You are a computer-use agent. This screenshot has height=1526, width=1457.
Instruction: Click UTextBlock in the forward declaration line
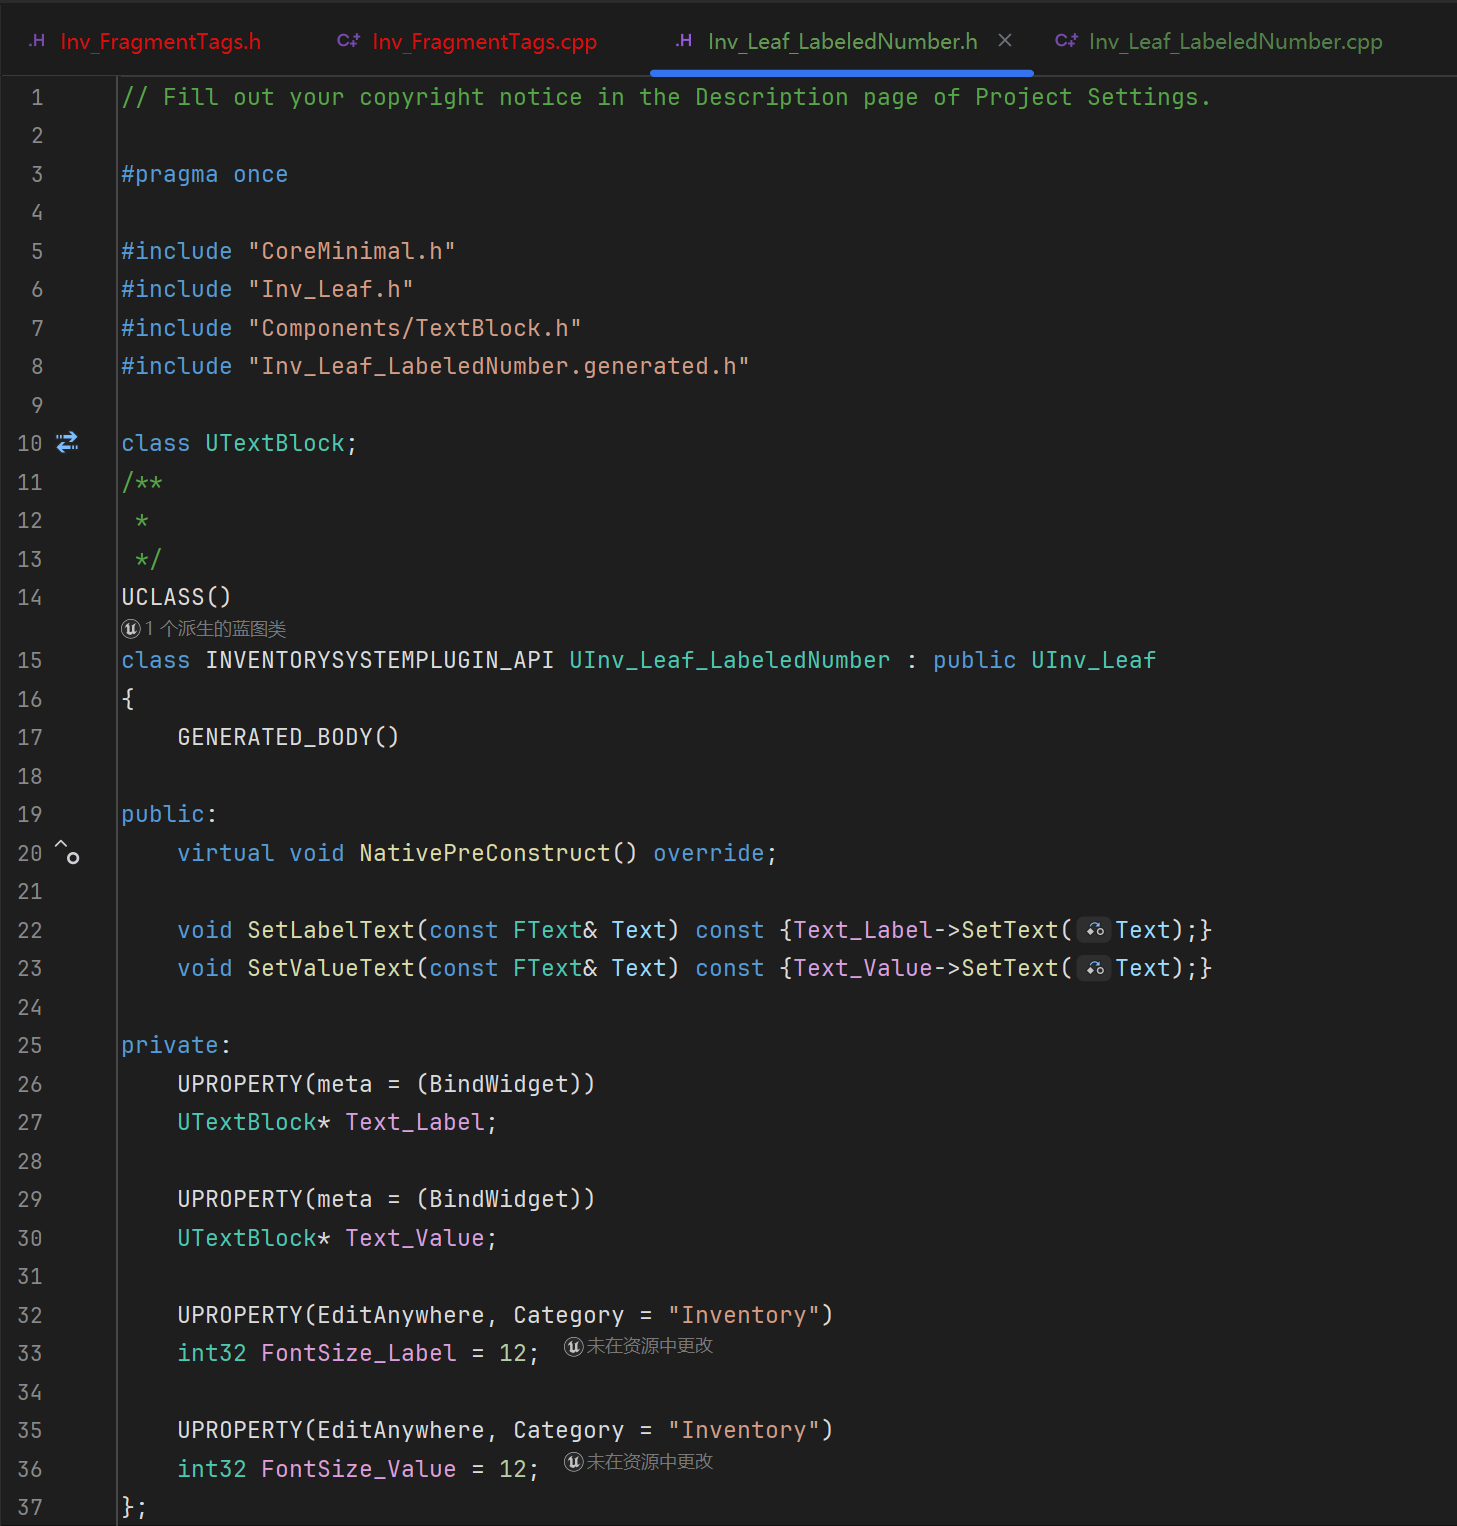point(275,443)
